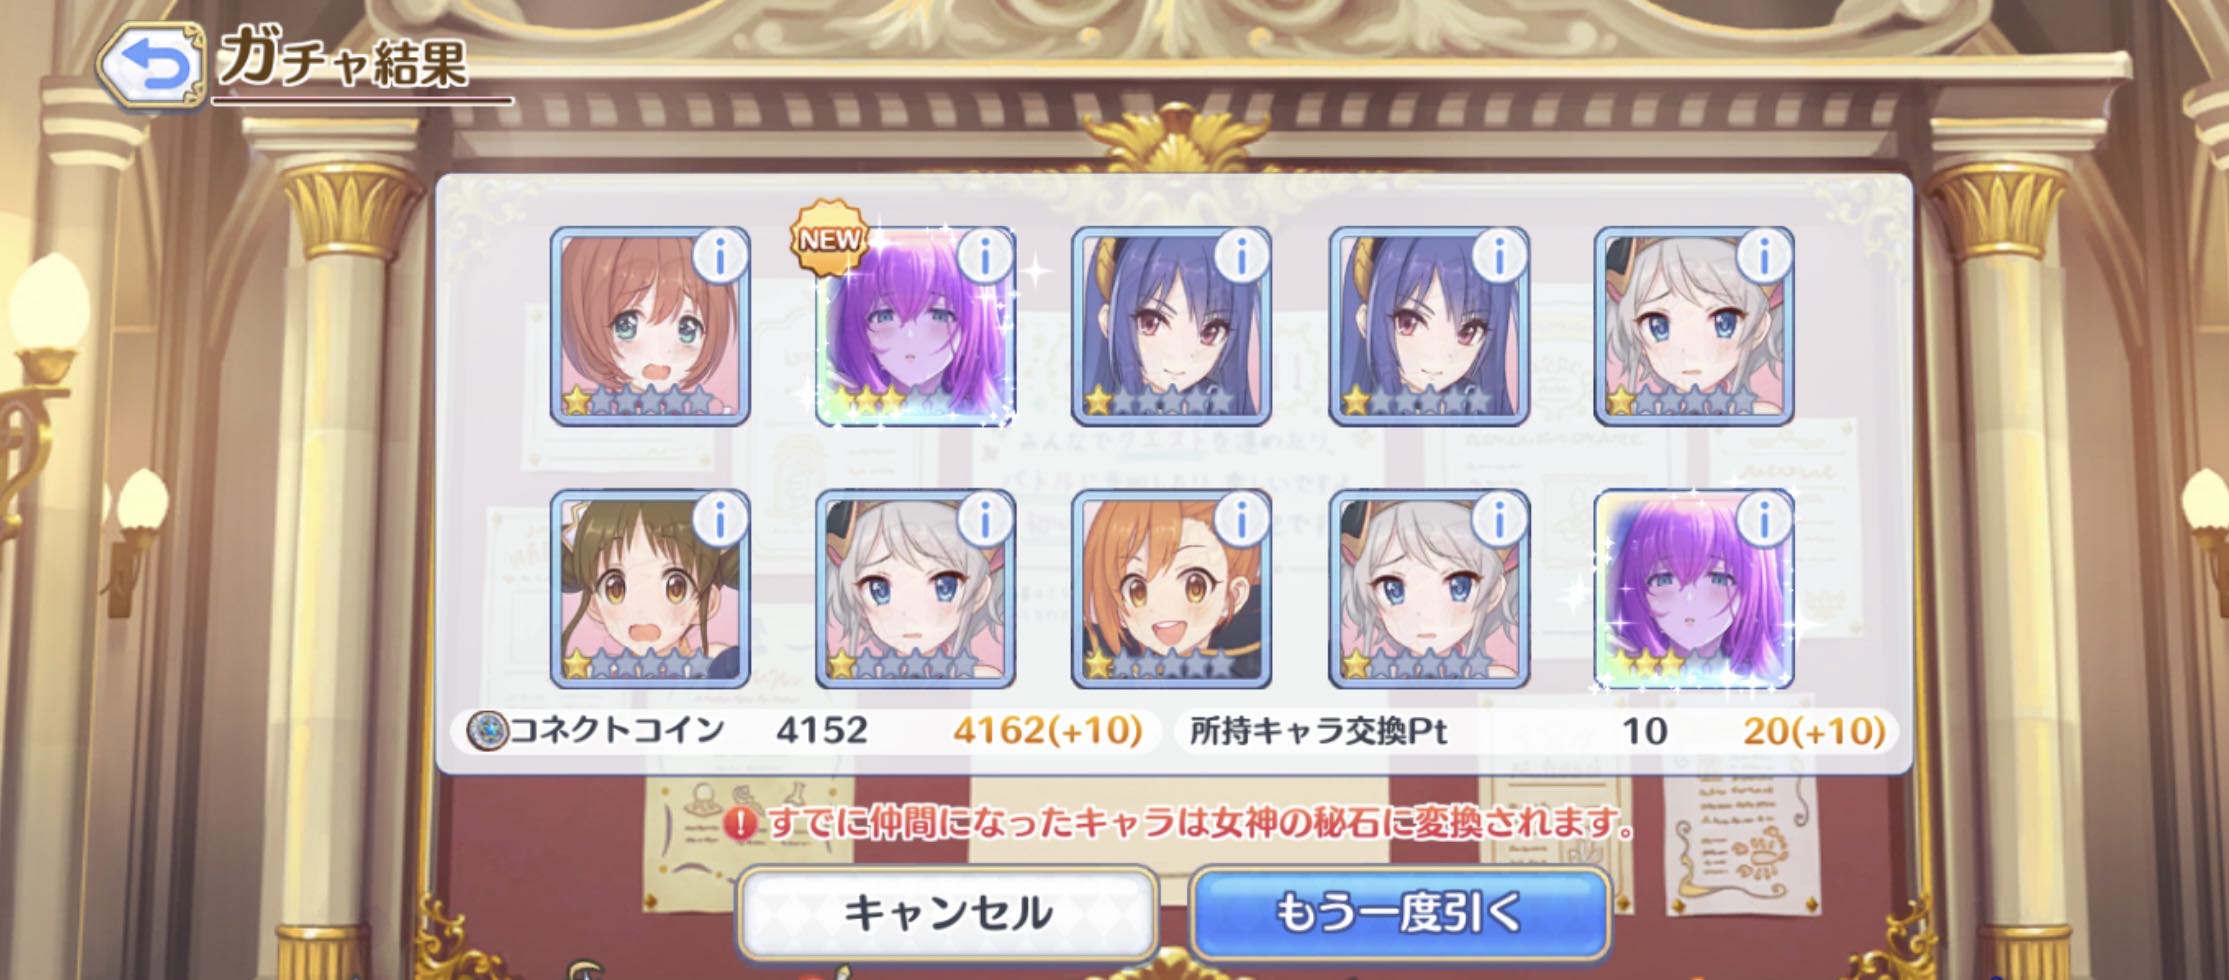
Task: Tap info icon on bottom-right purple-haired card
Action: (x=1764, y=518)
